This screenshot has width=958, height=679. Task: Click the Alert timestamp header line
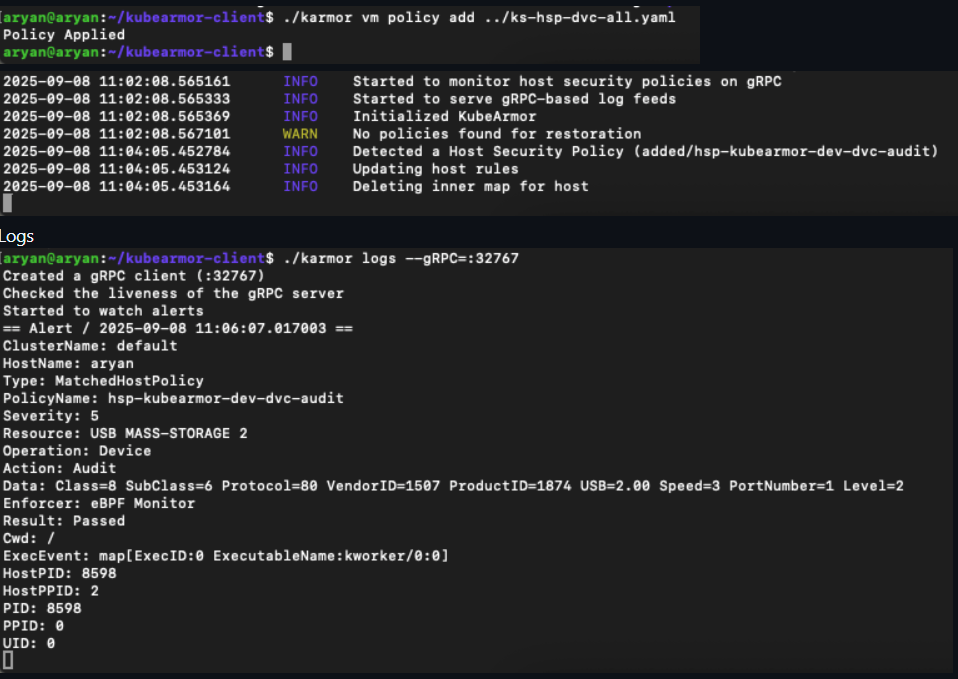[x=177, y=328]
